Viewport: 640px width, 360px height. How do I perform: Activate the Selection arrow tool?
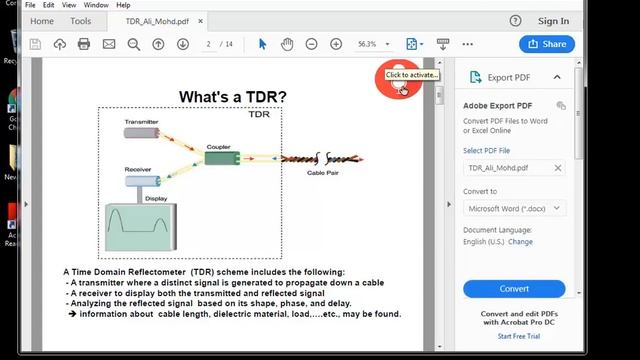point(262,44)
